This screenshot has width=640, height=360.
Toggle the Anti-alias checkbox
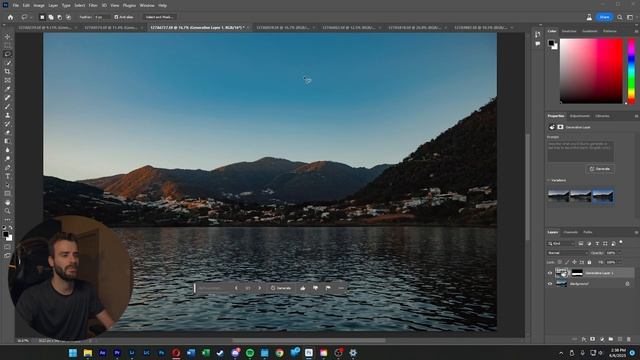116,17
